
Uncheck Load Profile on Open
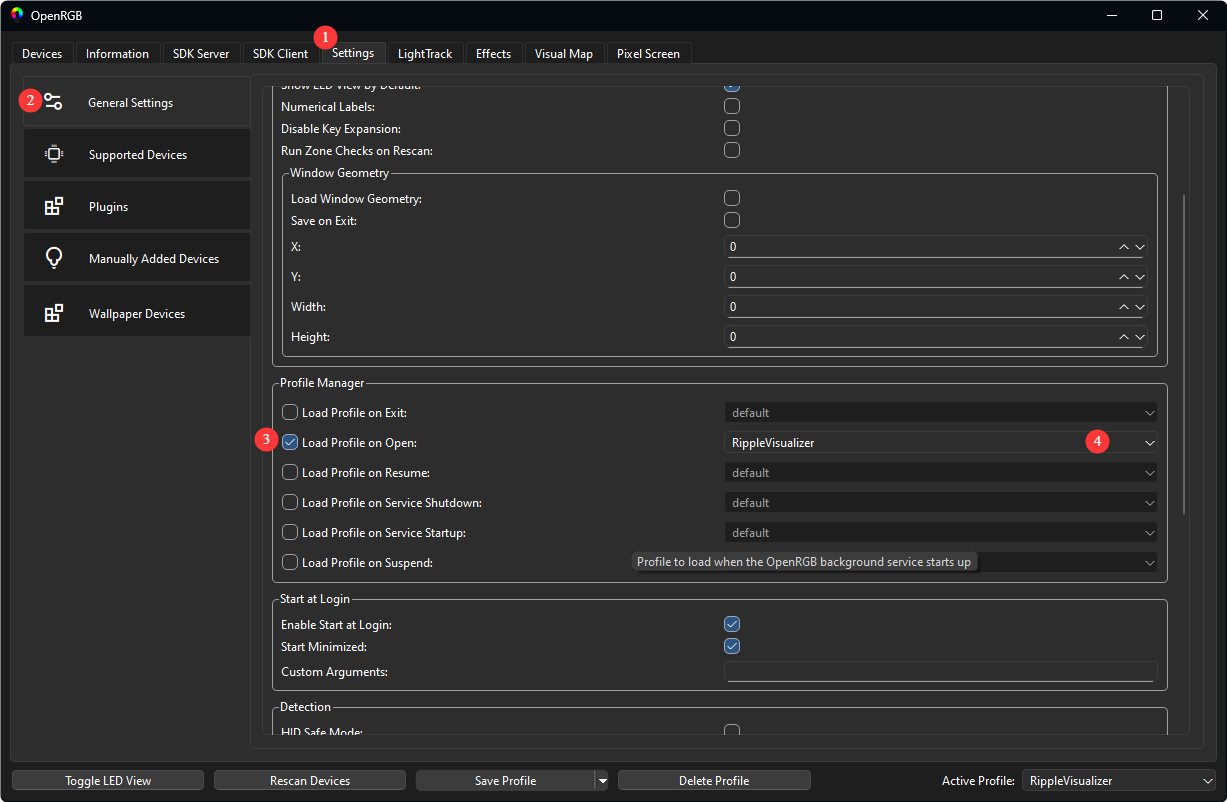290,442
